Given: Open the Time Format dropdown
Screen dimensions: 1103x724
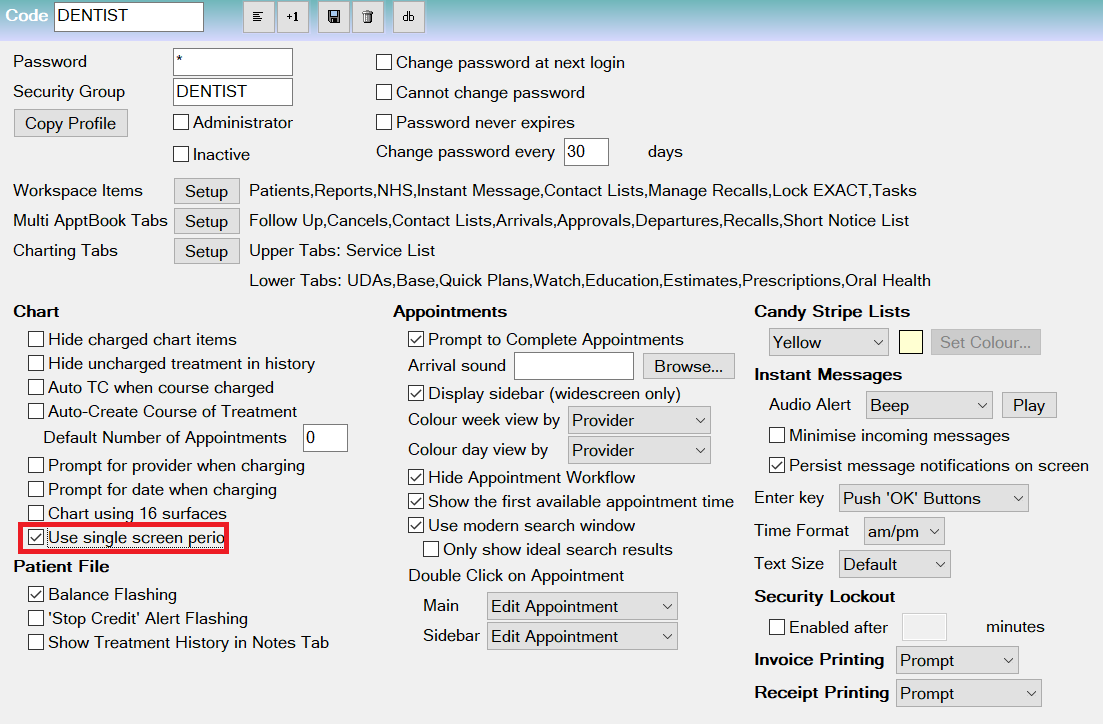Looking at the screenshot, I should point(904,531).
